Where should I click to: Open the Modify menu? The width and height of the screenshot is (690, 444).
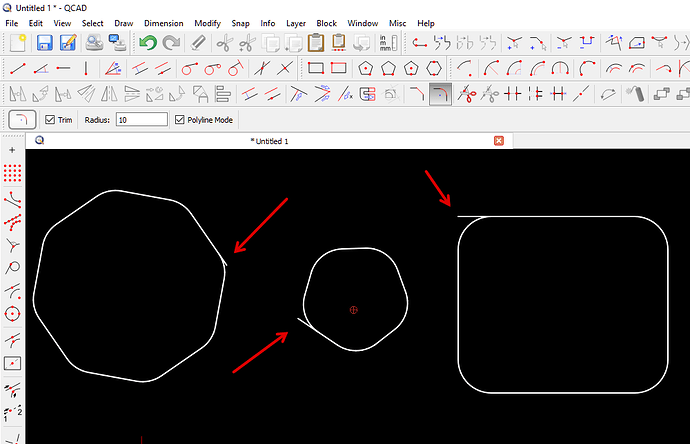pos(208,22)
